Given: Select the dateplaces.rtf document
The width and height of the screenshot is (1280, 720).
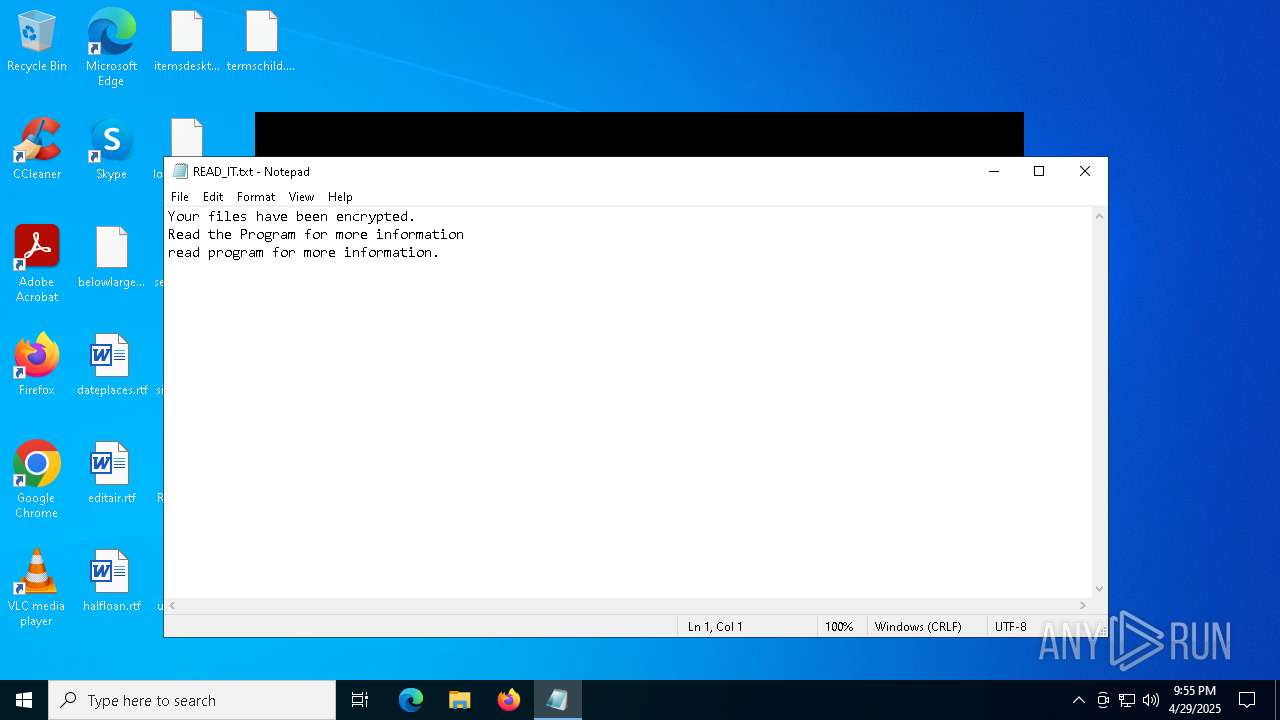Looking at the screenshot, I should click(111, 365).
